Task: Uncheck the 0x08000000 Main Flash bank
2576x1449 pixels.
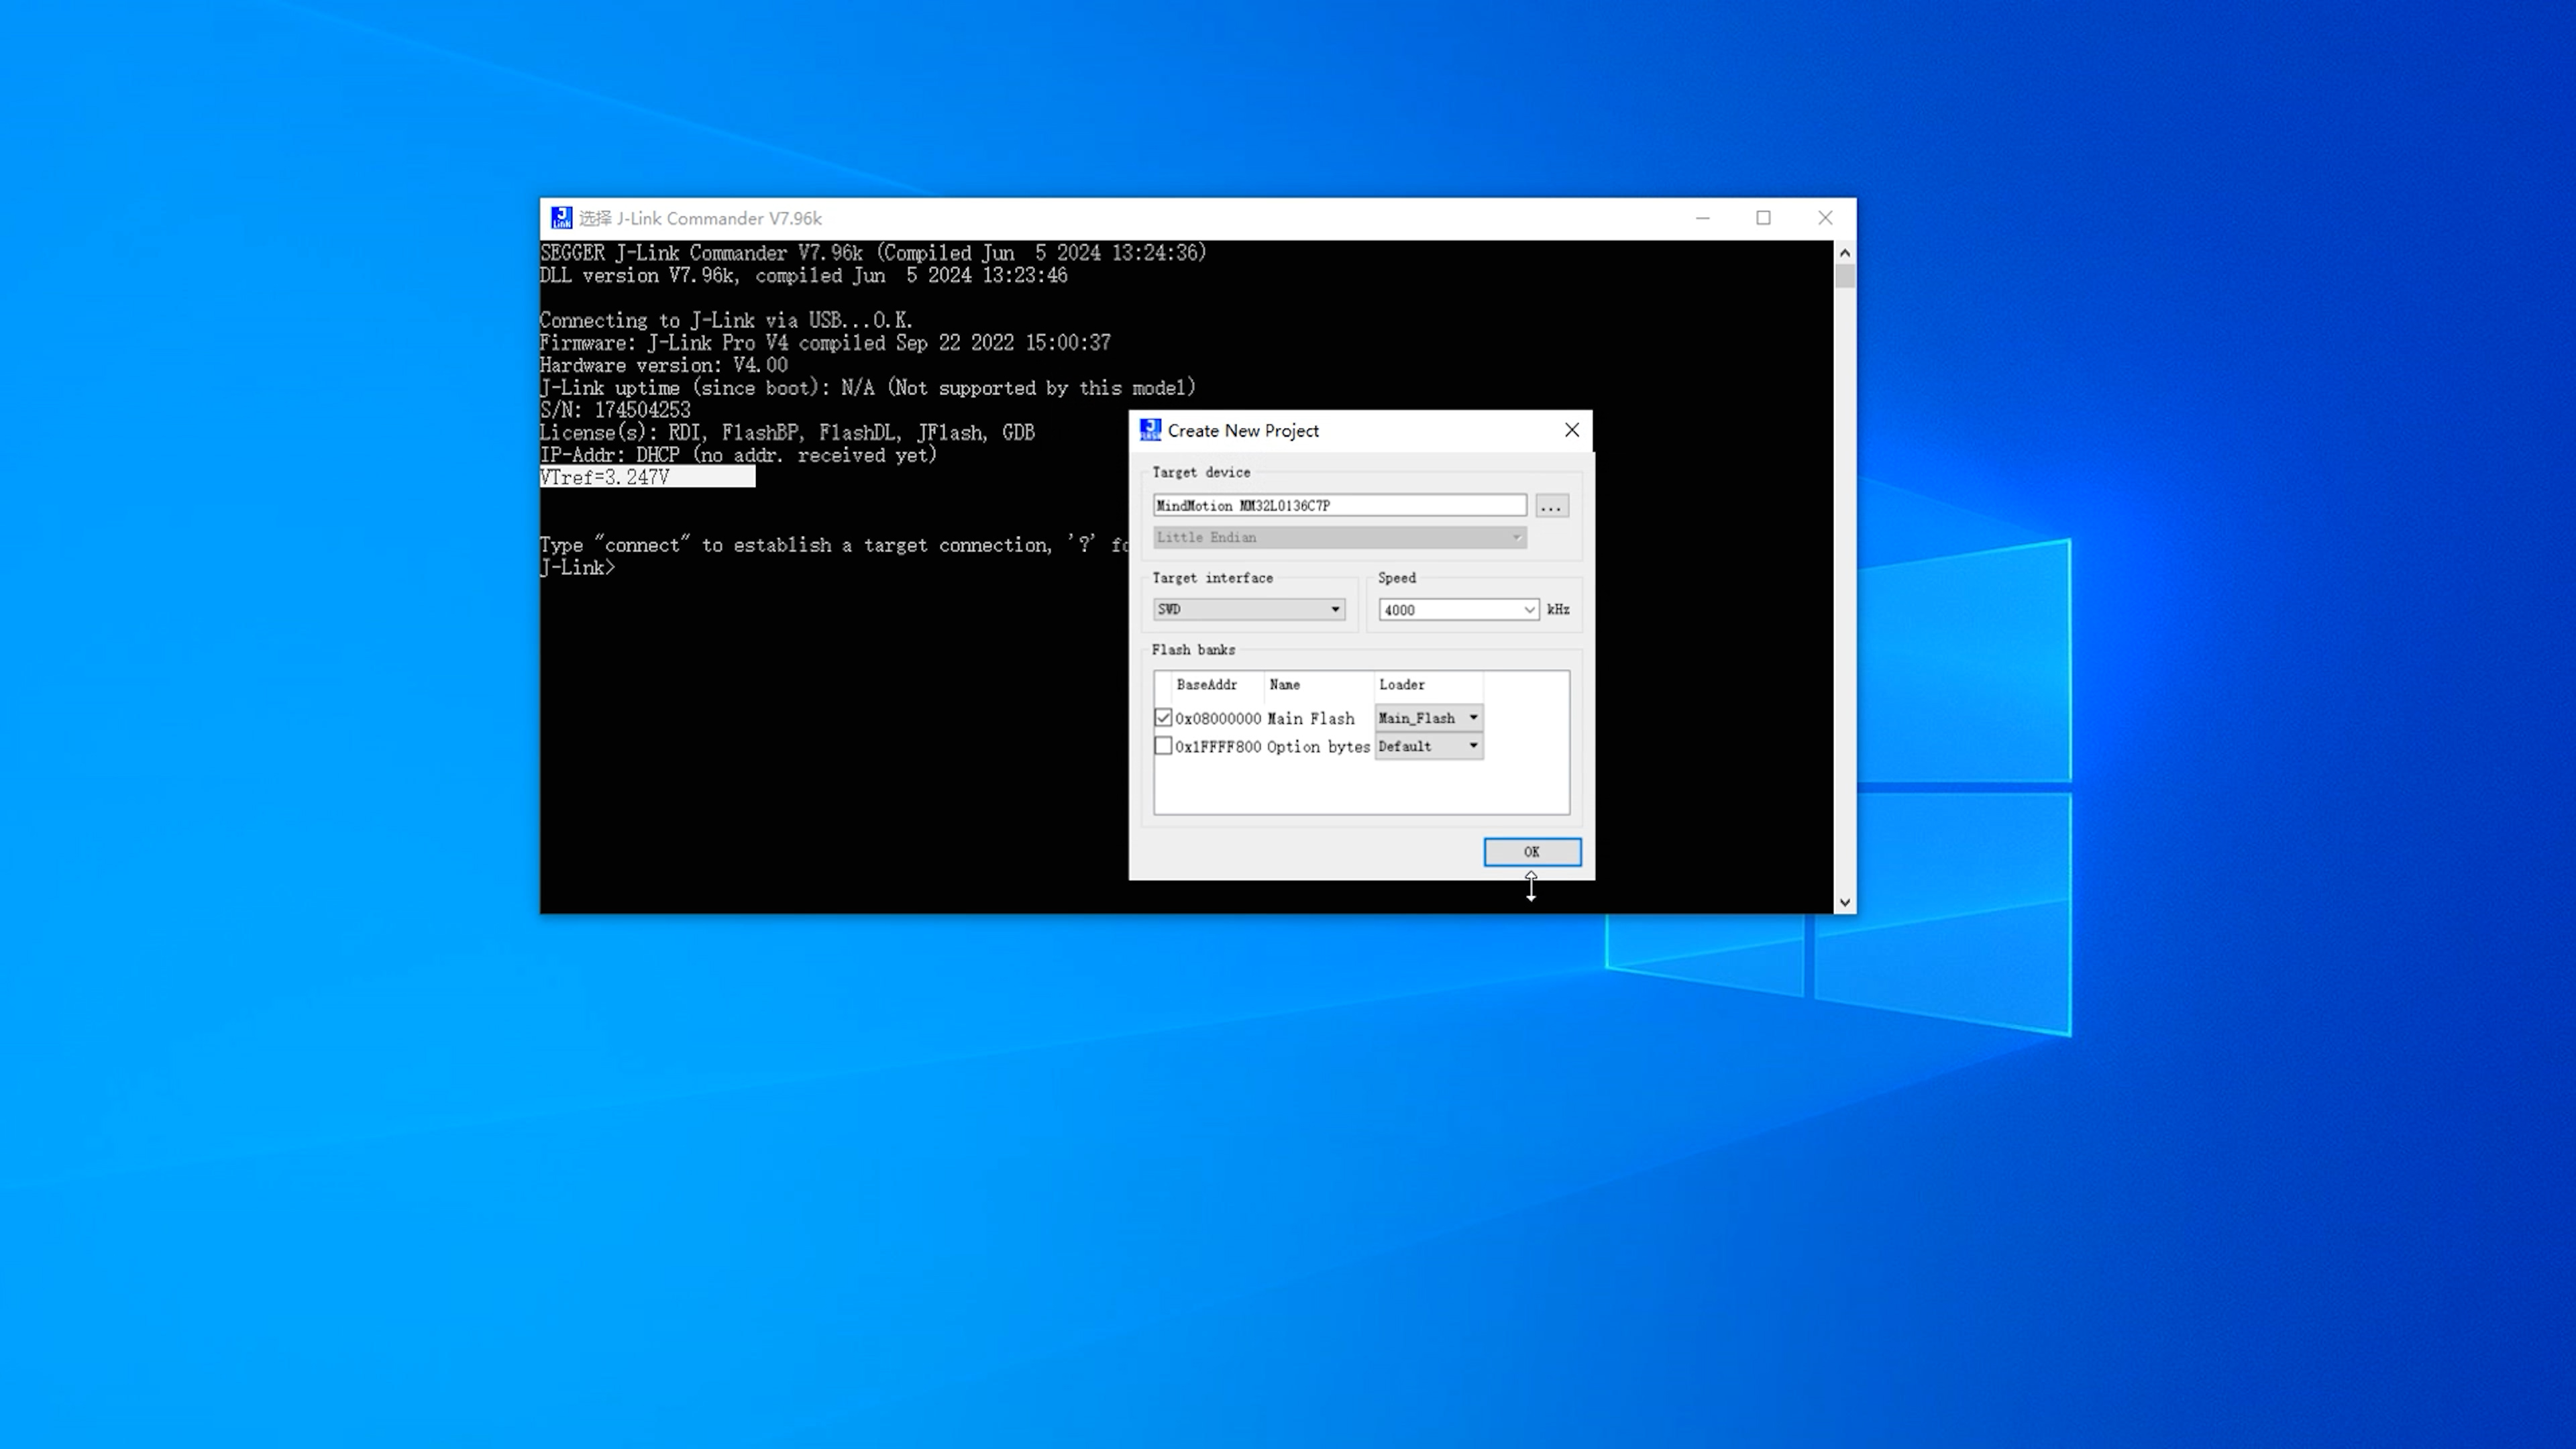Action: 1162,718
